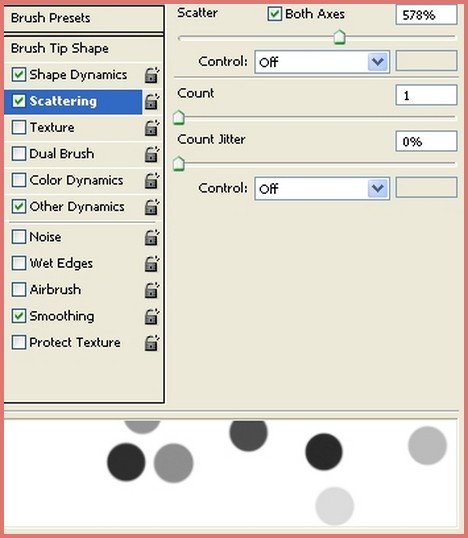Click the lock icon beside Shape Dynamics
The height and width of the screenshot is (538, 468).
151,75
